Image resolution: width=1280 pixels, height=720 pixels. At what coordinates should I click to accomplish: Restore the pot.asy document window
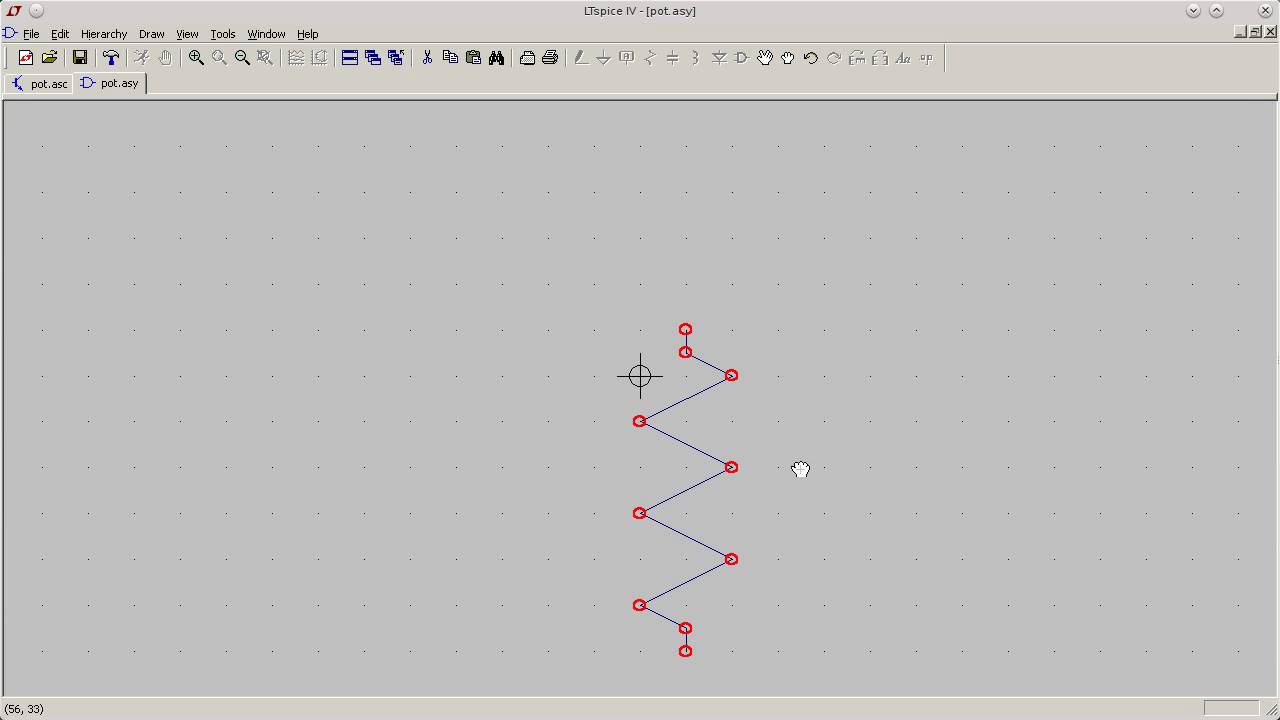[1256, 33]
